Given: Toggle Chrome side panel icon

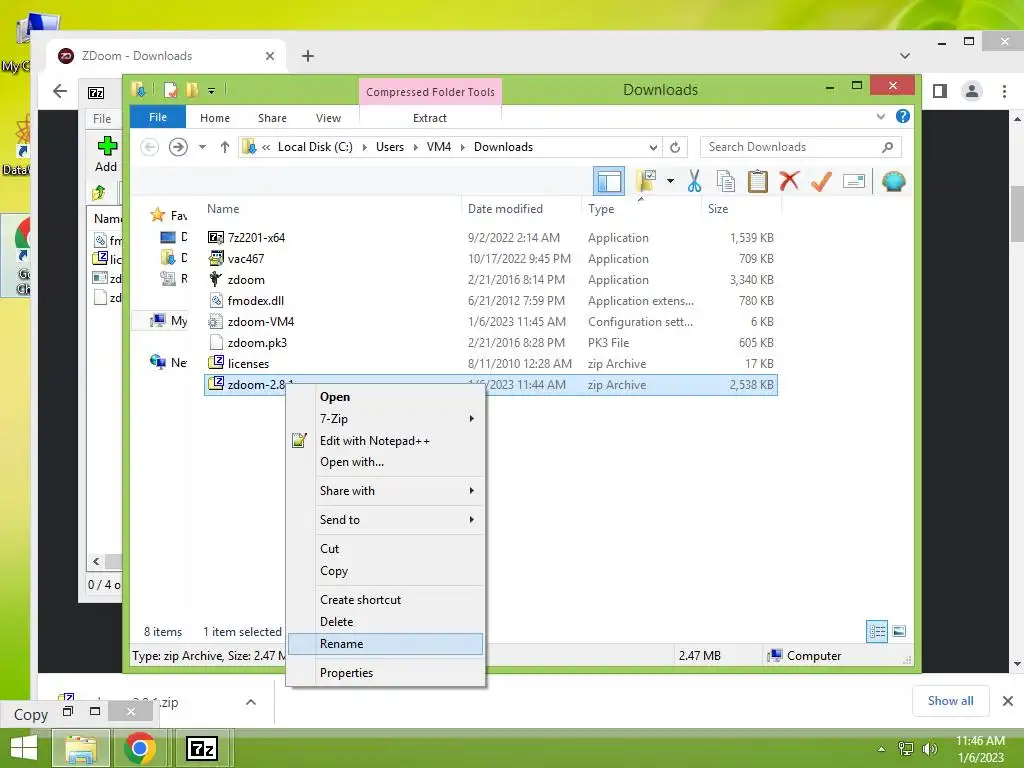Looking at the screenshot, I should click(940, 91).
